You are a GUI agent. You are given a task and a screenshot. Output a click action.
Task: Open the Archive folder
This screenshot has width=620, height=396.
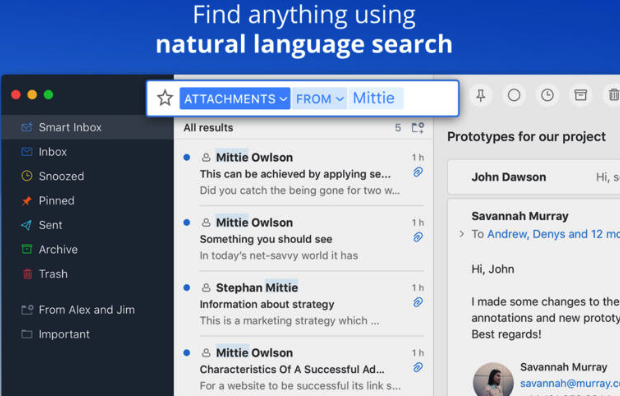pos(87,250)
